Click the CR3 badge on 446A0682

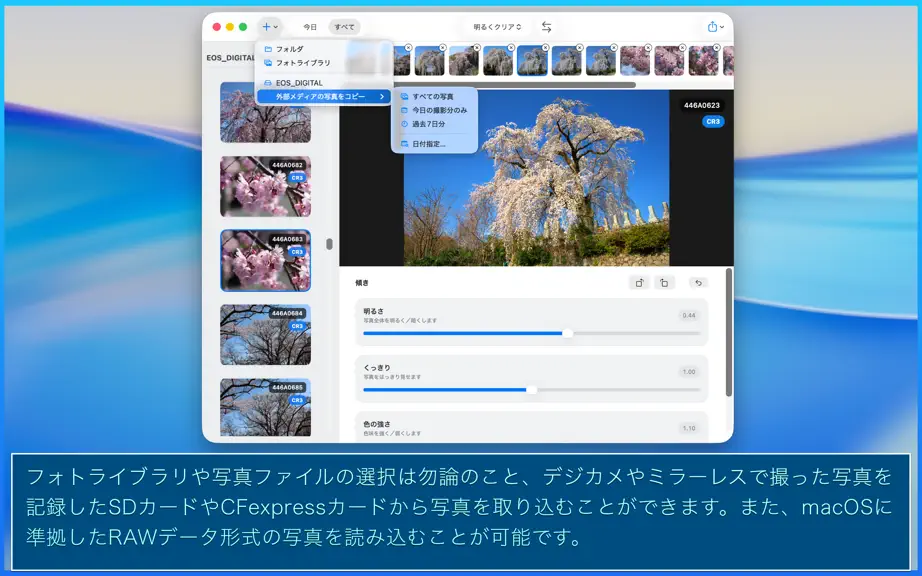click(x=297, y=178)
